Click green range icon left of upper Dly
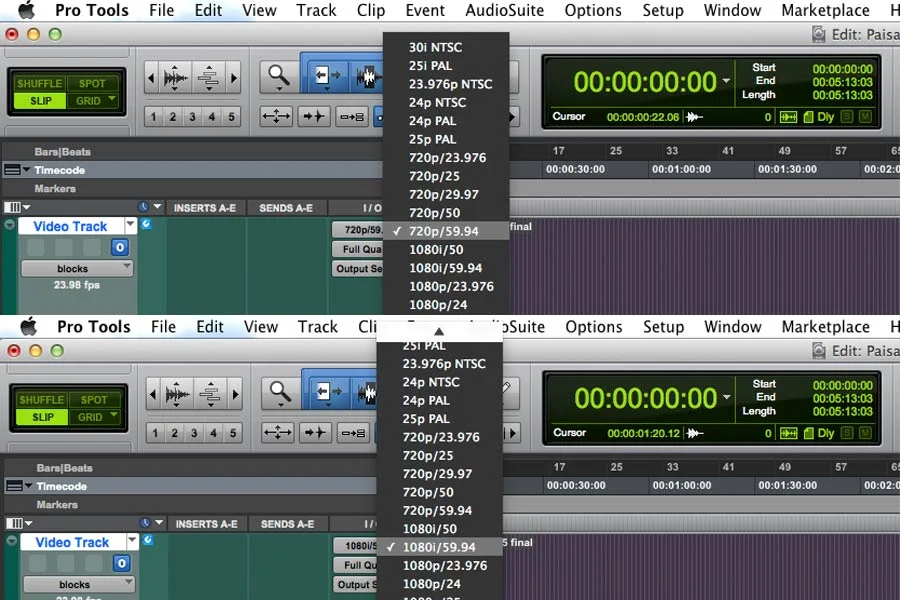Viewport: 900px width, 600px height. pyautogui.click(x=788, y=117)
